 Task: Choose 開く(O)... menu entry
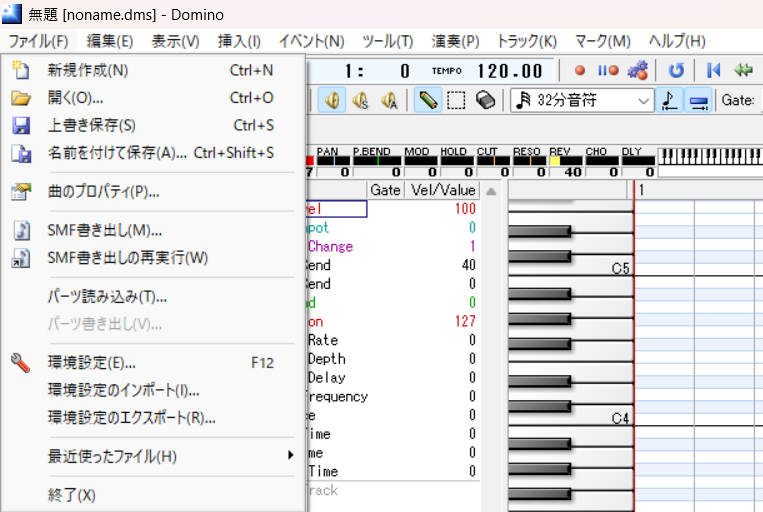point(153,98)
